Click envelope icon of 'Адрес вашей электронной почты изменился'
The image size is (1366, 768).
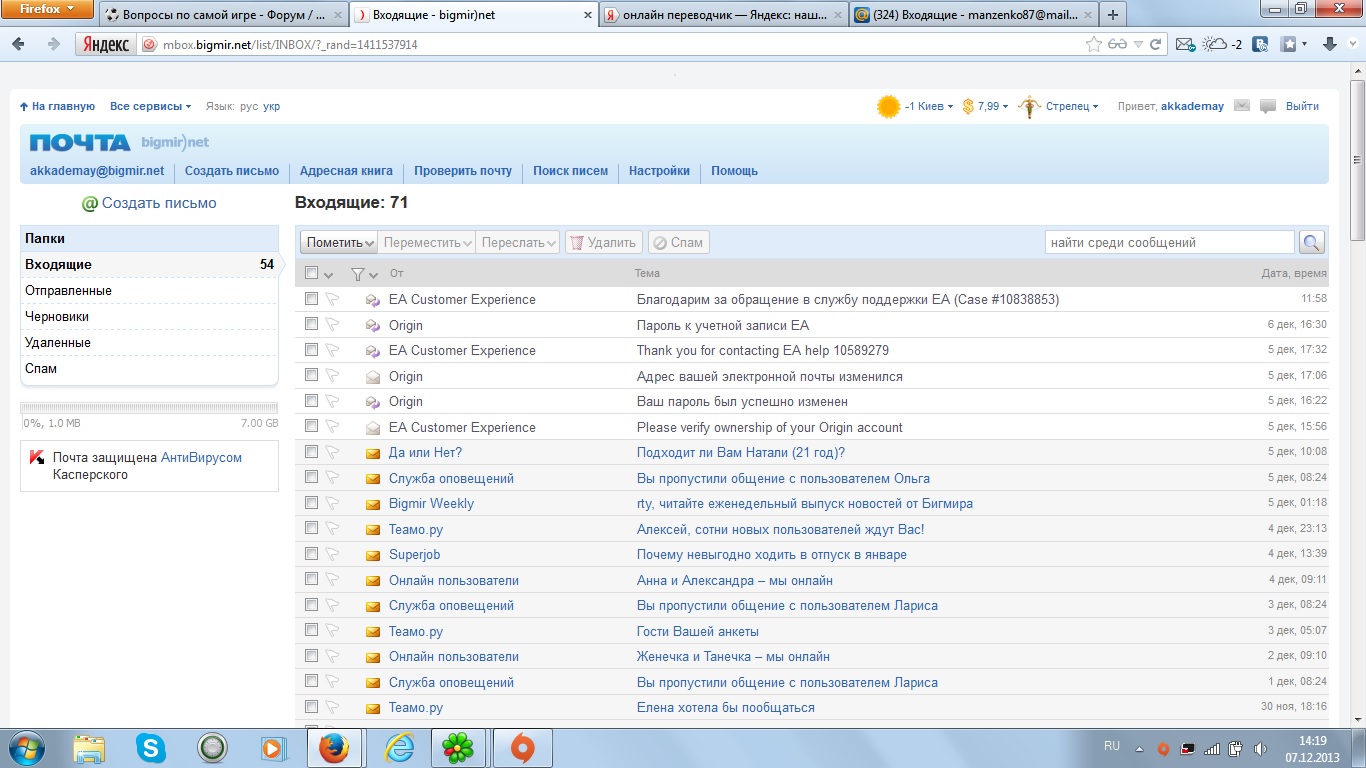pos(373,377)
